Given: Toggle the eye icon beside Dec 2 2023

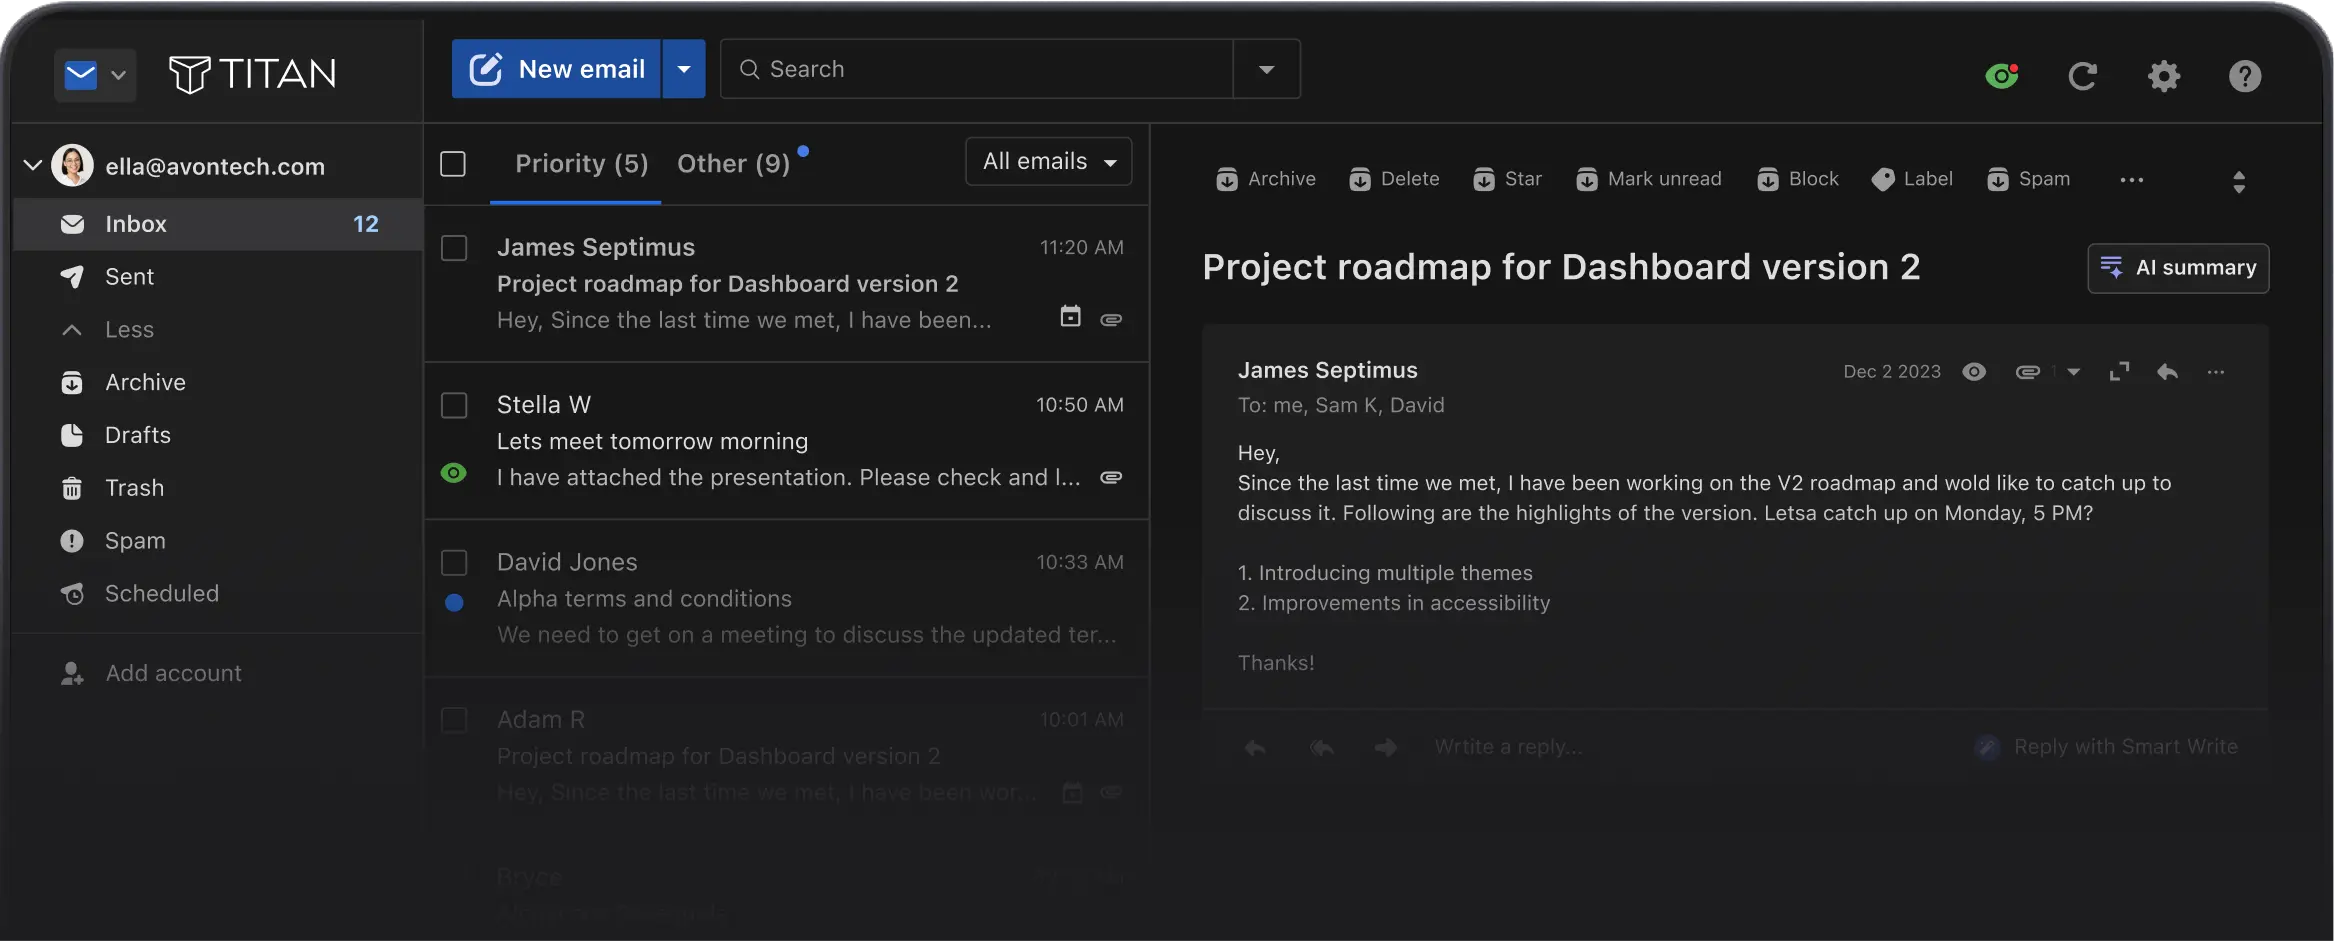Looking at the screenshot, I should tap(1974, 372).
